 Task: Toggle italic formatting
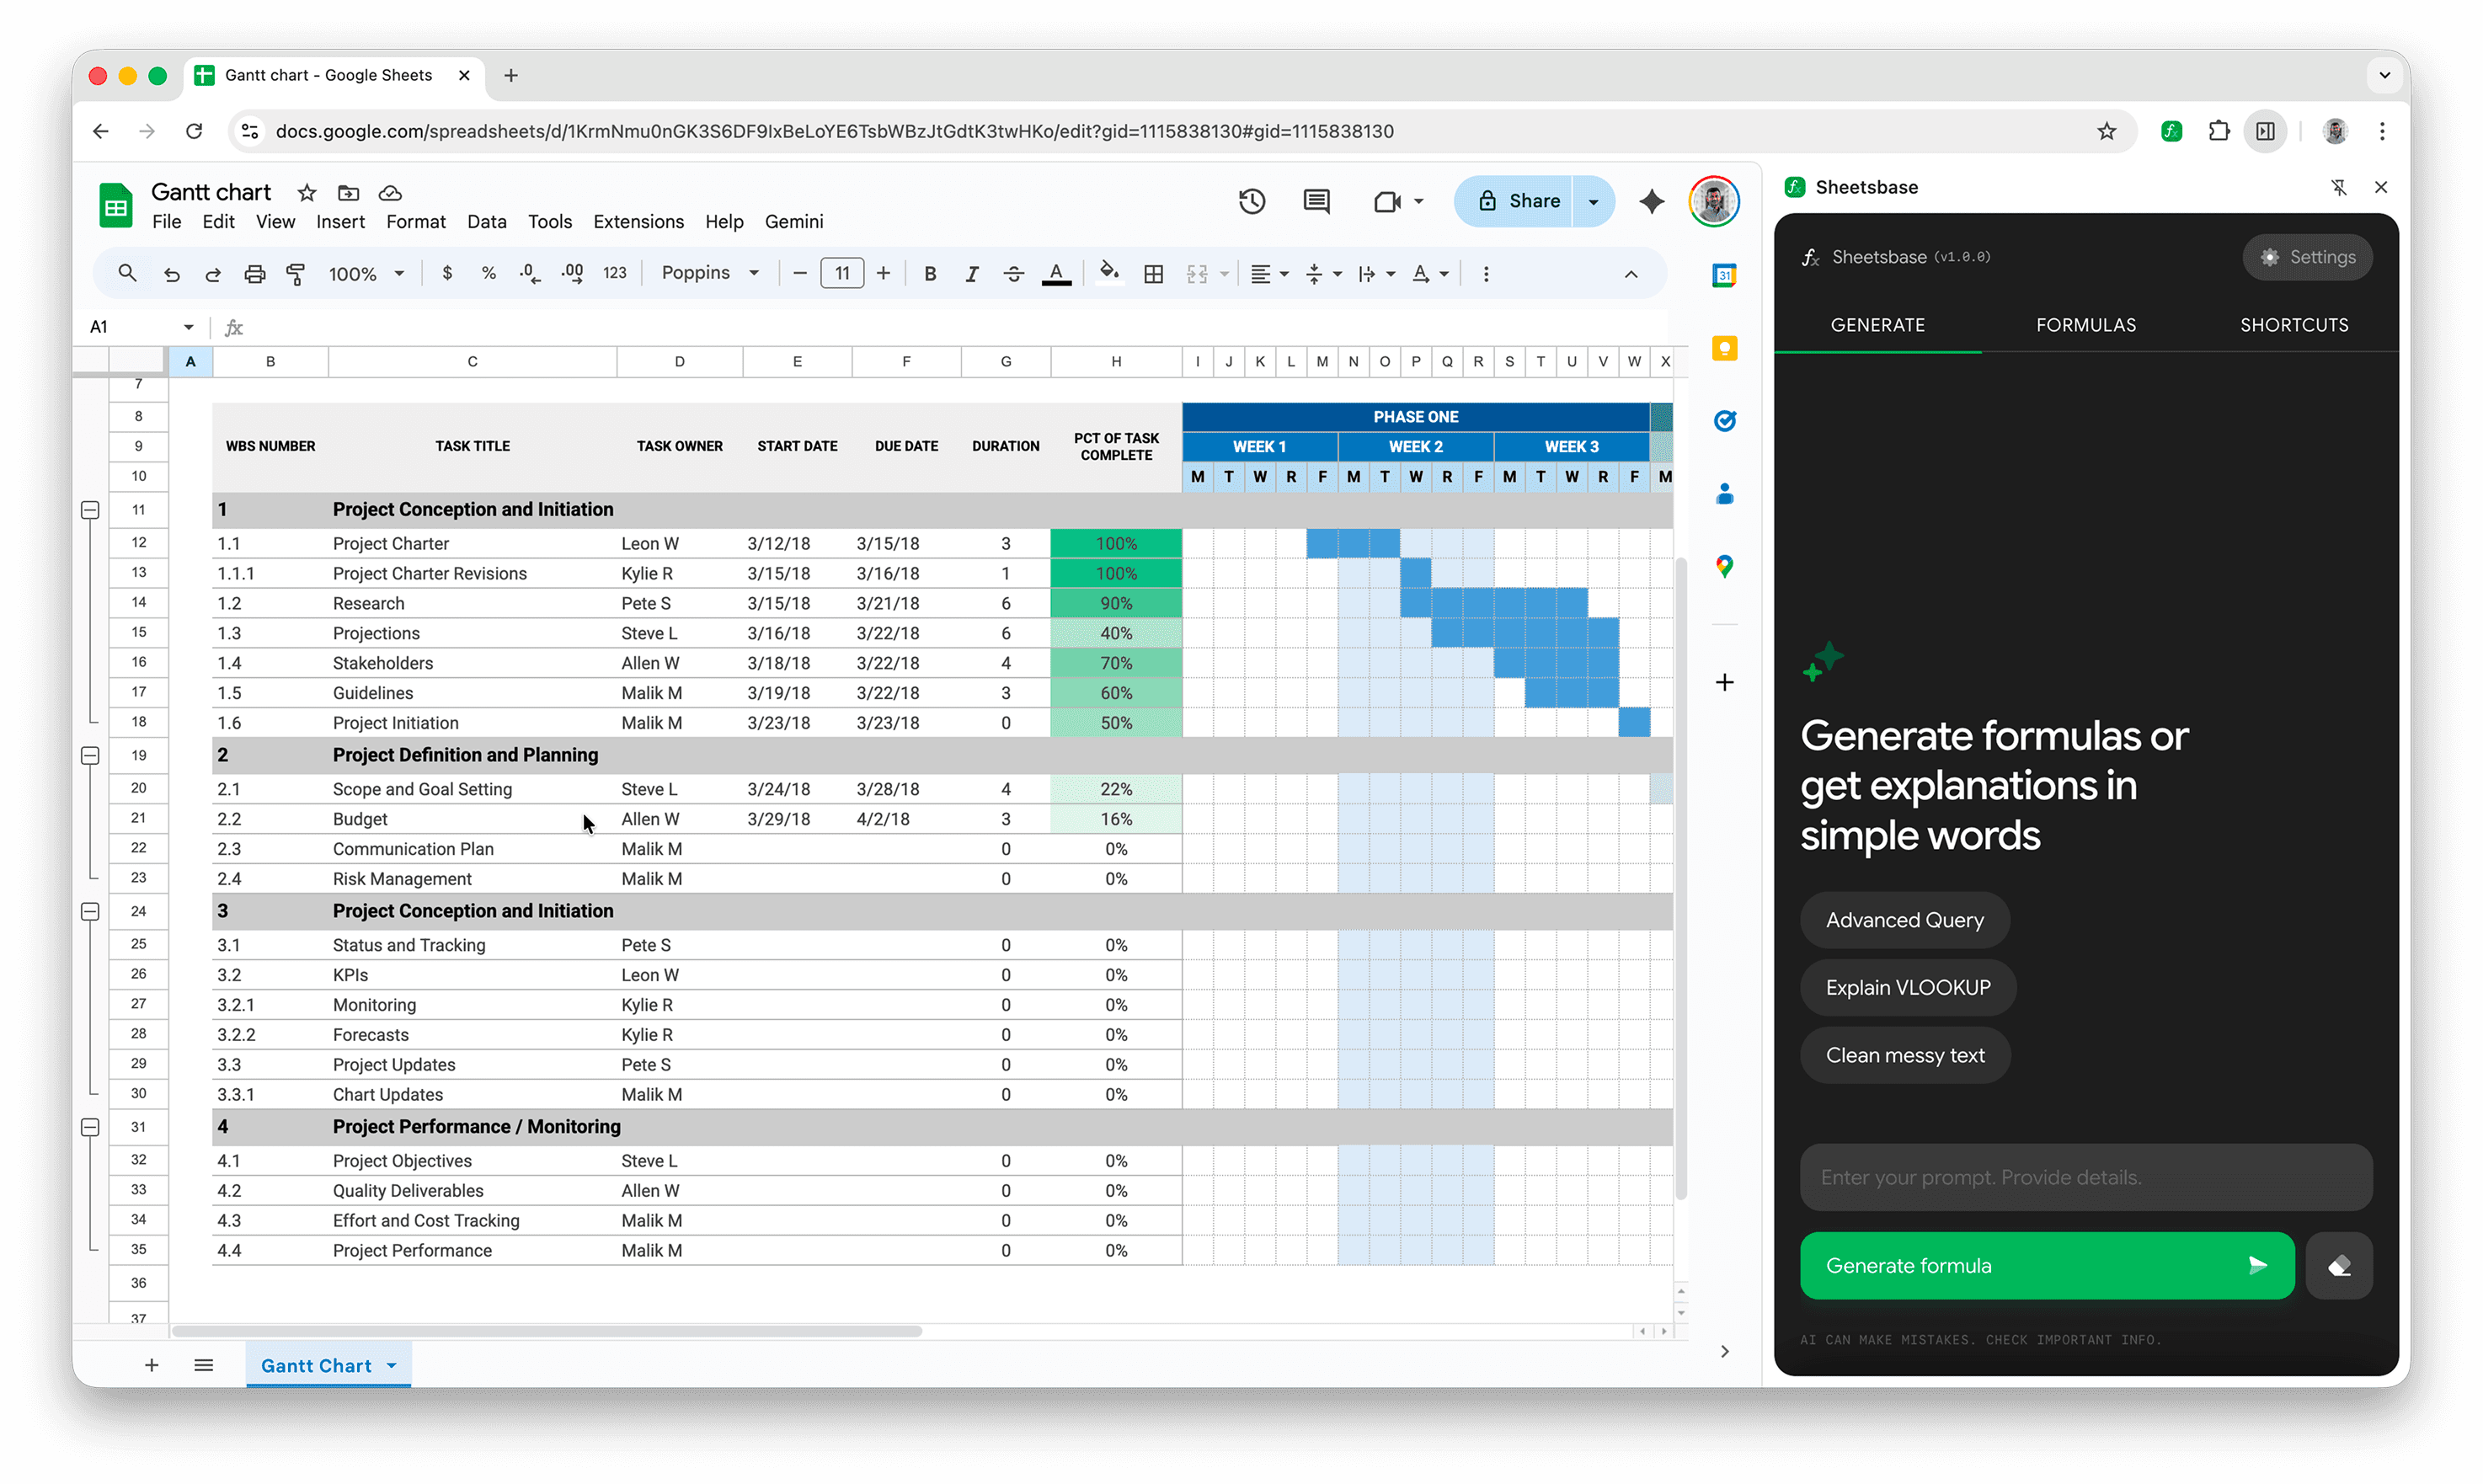tap(971, 273)
